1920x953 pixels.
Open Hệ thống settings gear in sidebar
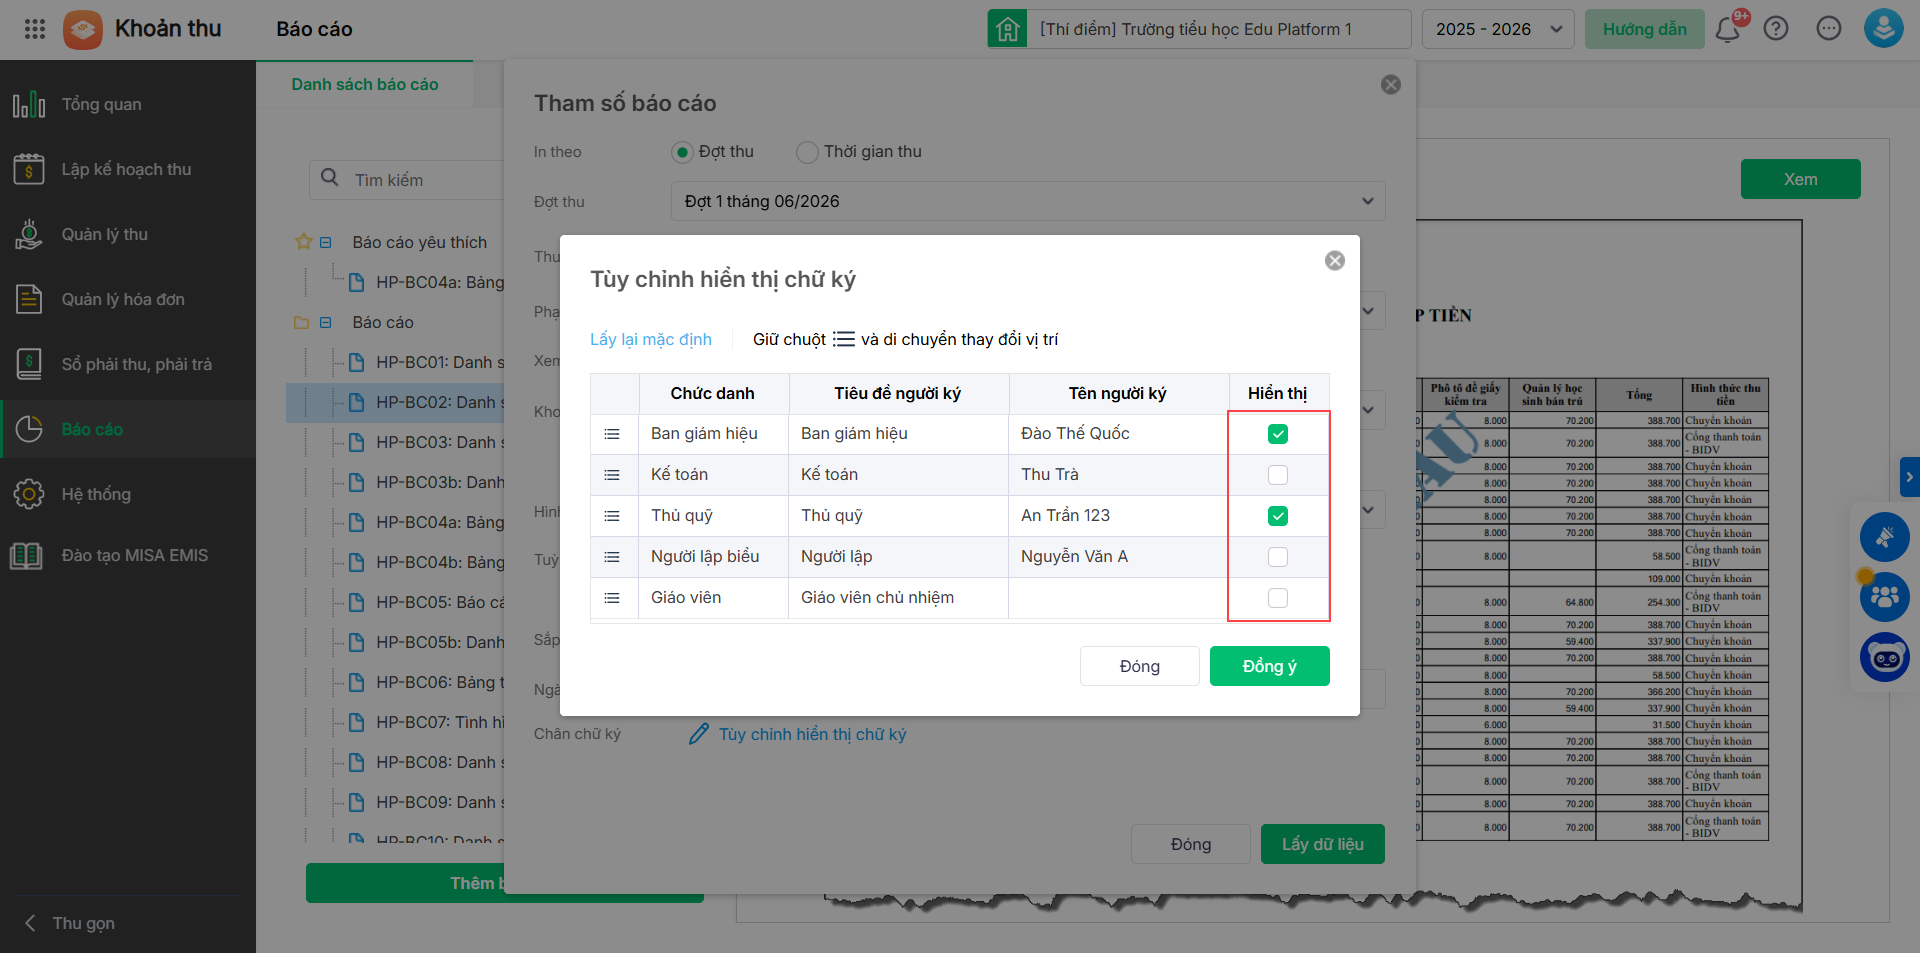coord(29,494)
